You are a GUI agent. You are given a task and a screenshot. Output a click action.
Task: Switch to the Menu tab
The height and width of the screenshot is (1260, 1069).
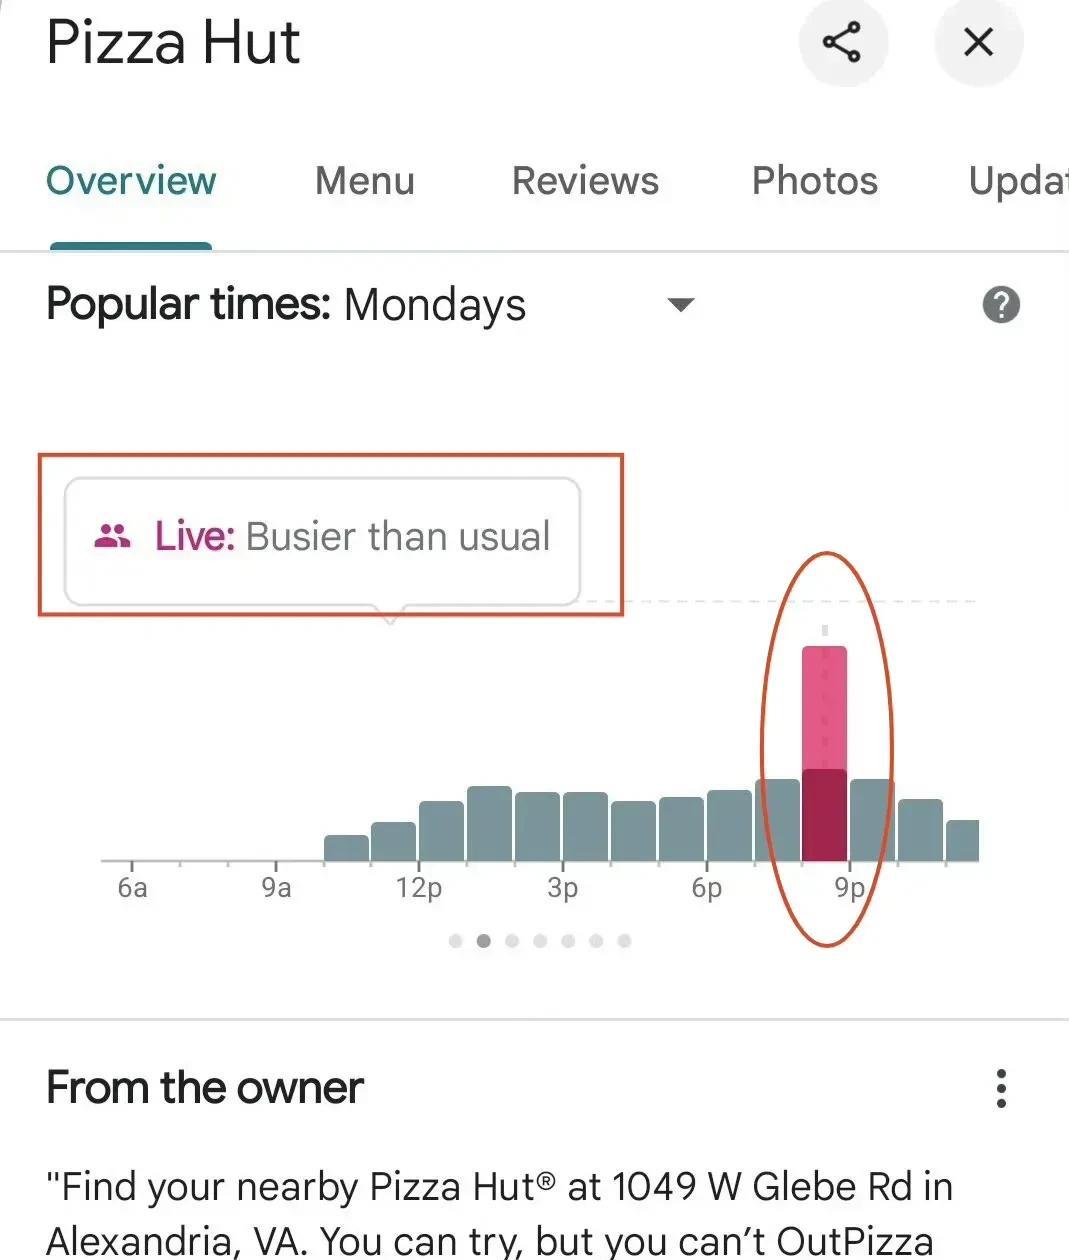tap(365, 181)
